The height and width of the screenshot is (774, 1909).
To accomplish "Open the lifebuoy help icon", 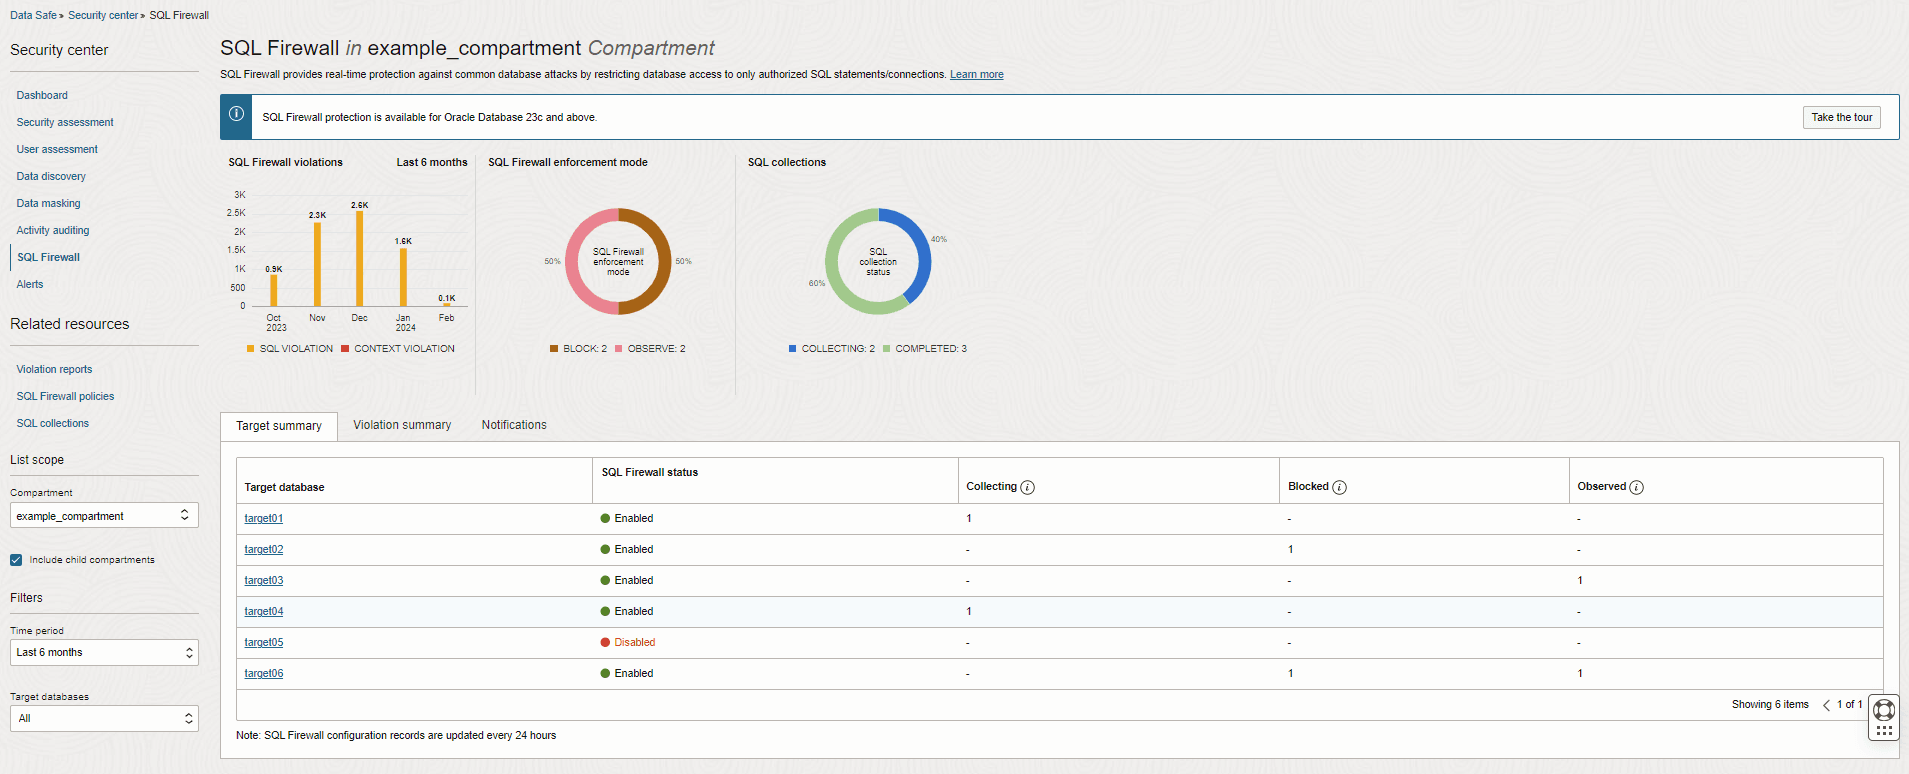I will [x=1884, y=710].
